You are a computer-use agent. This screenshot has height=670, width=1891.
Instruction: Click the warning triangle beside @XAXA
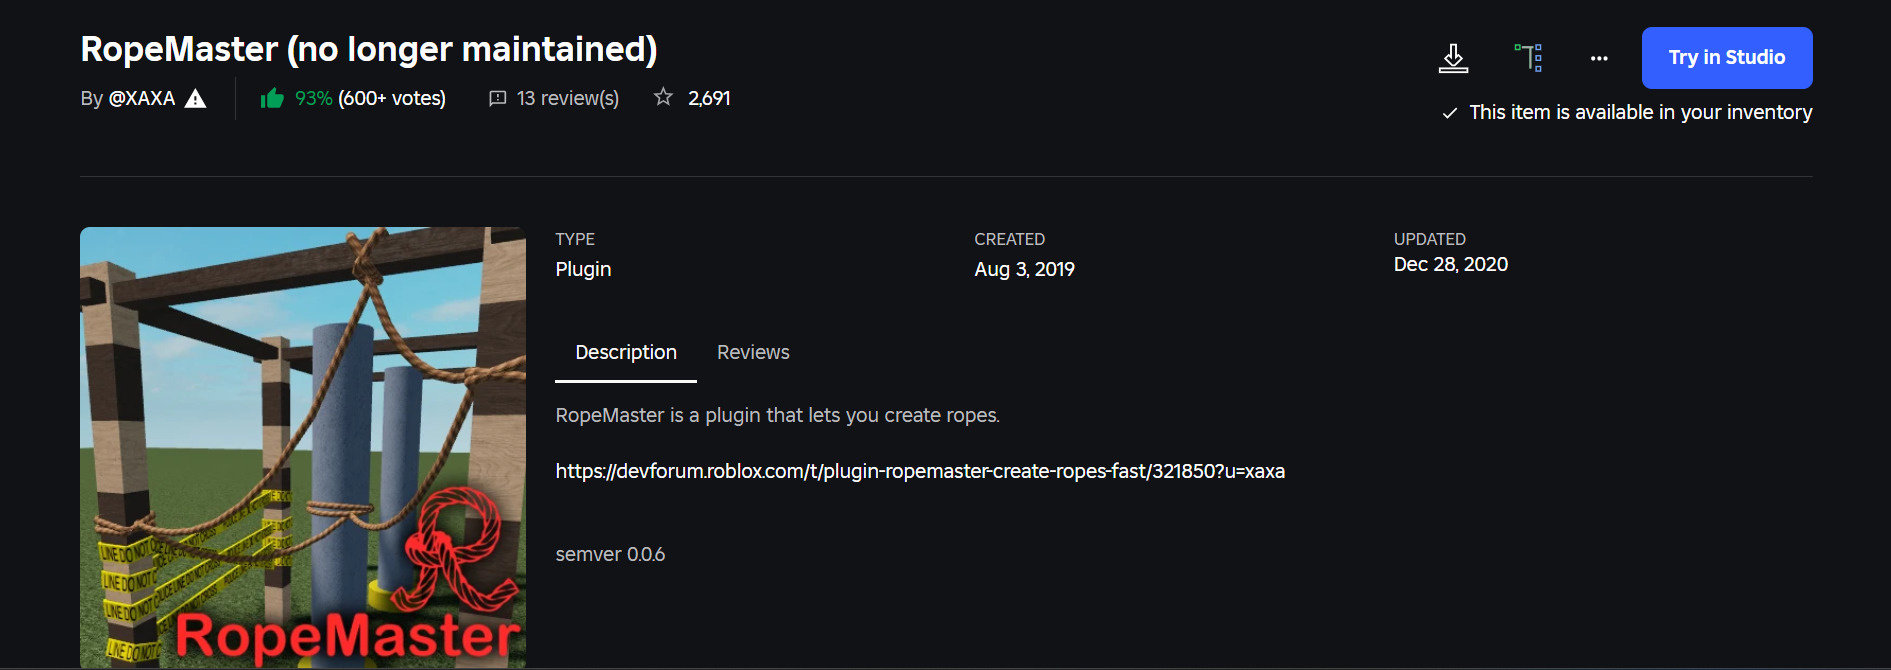196,98
